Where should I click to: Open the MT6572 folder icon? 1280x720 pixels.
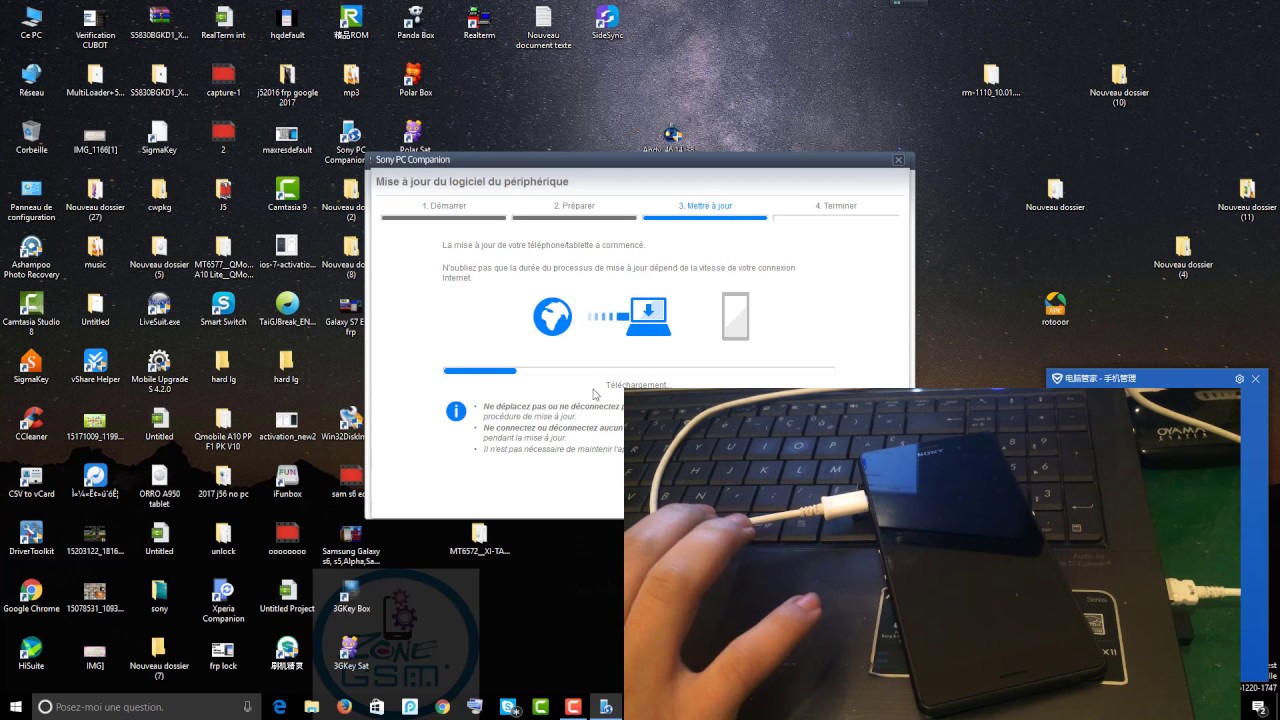479,538
